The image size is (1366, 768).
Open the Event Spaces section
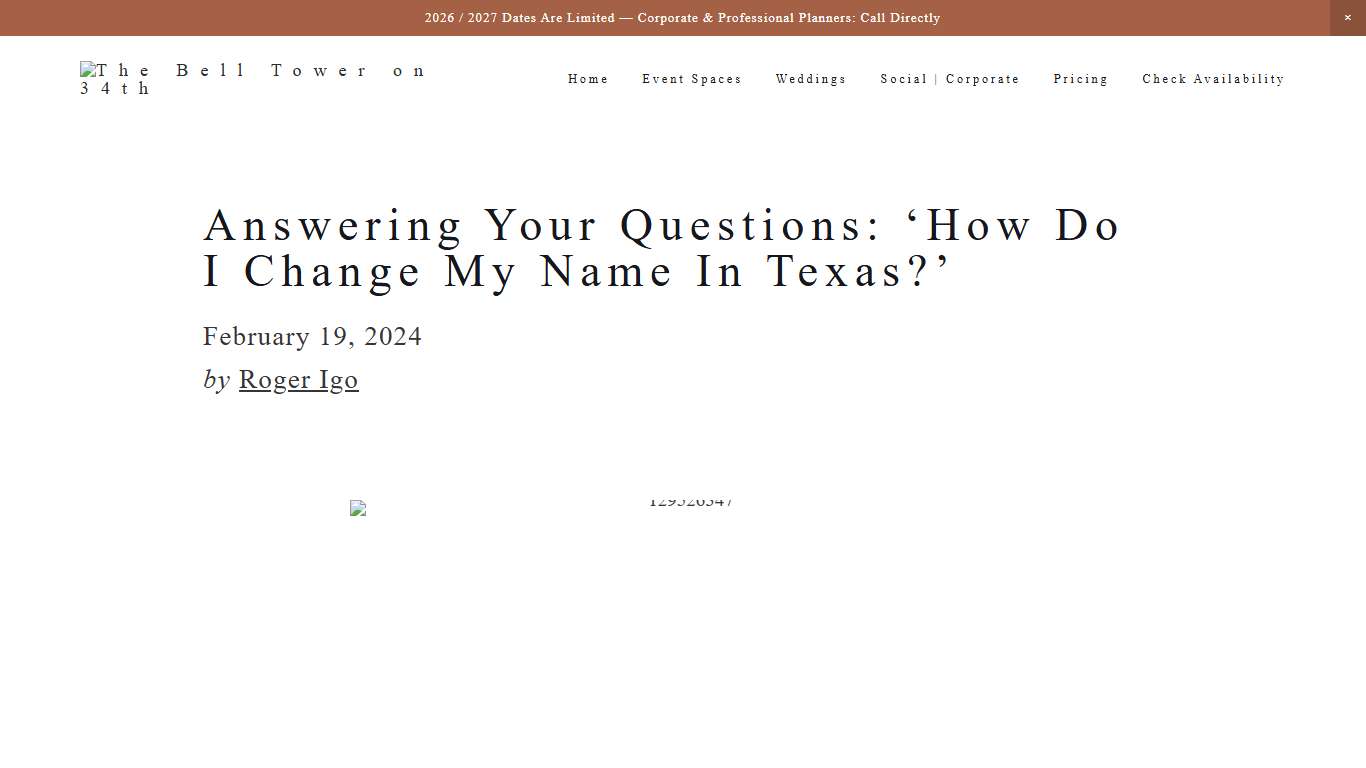tap(692, 79)
